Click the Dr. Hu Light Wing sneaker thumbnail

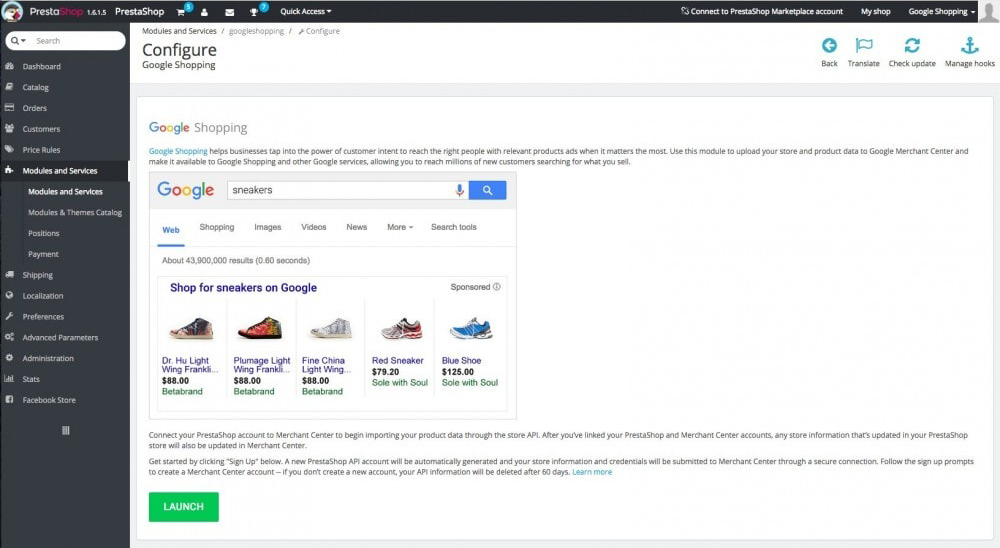[x=191, y=329]
